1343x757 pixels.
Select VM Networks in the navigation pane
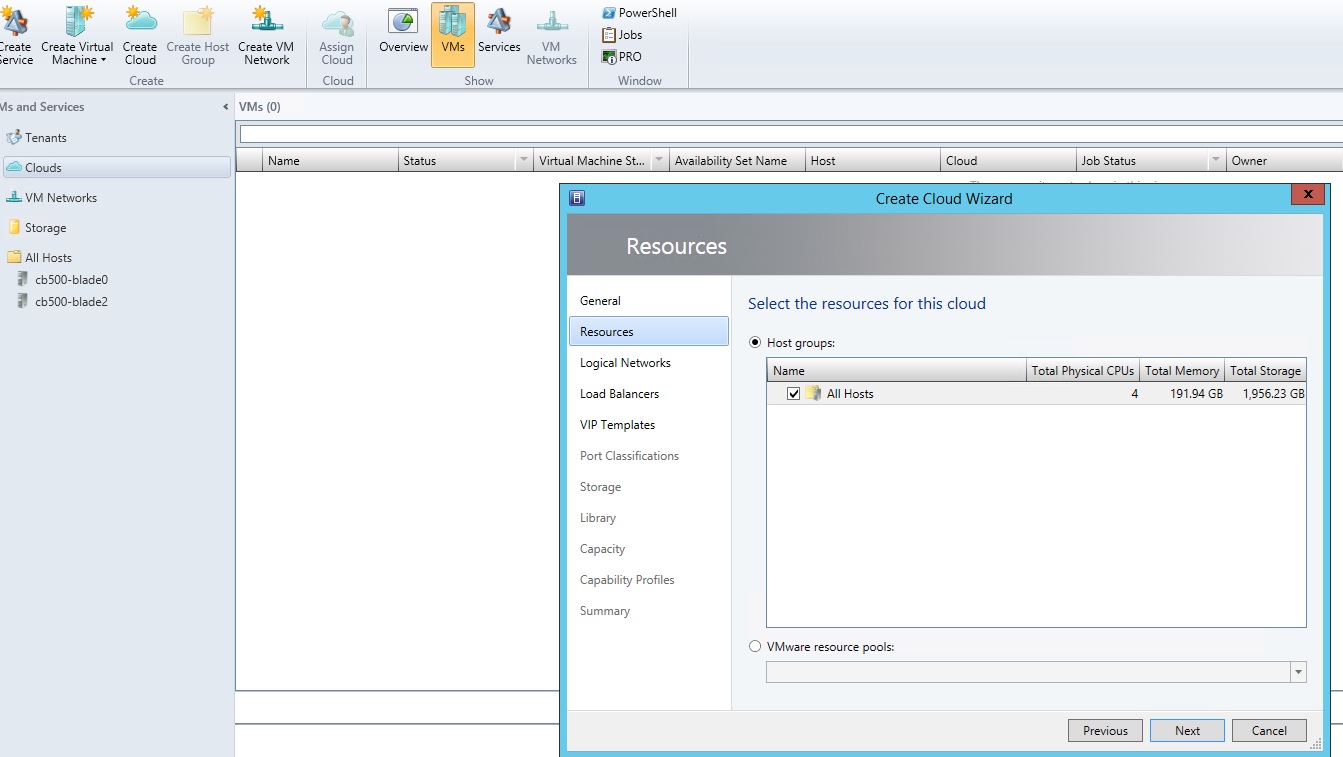[x=52, y=198]
